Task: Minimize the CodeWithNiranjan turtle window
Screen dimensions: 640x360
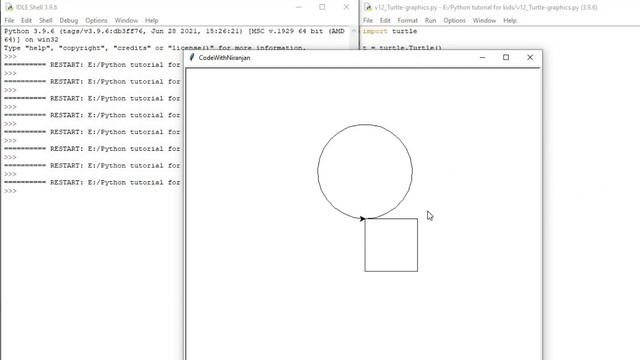Action: pos(482,58)
